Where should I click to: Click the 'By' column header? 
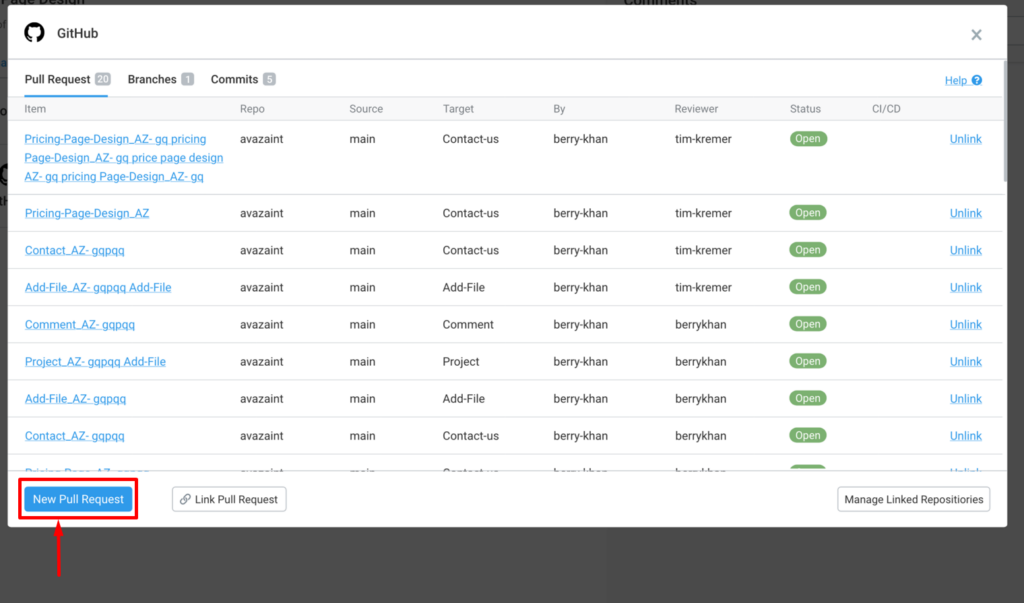pos(559,109)
